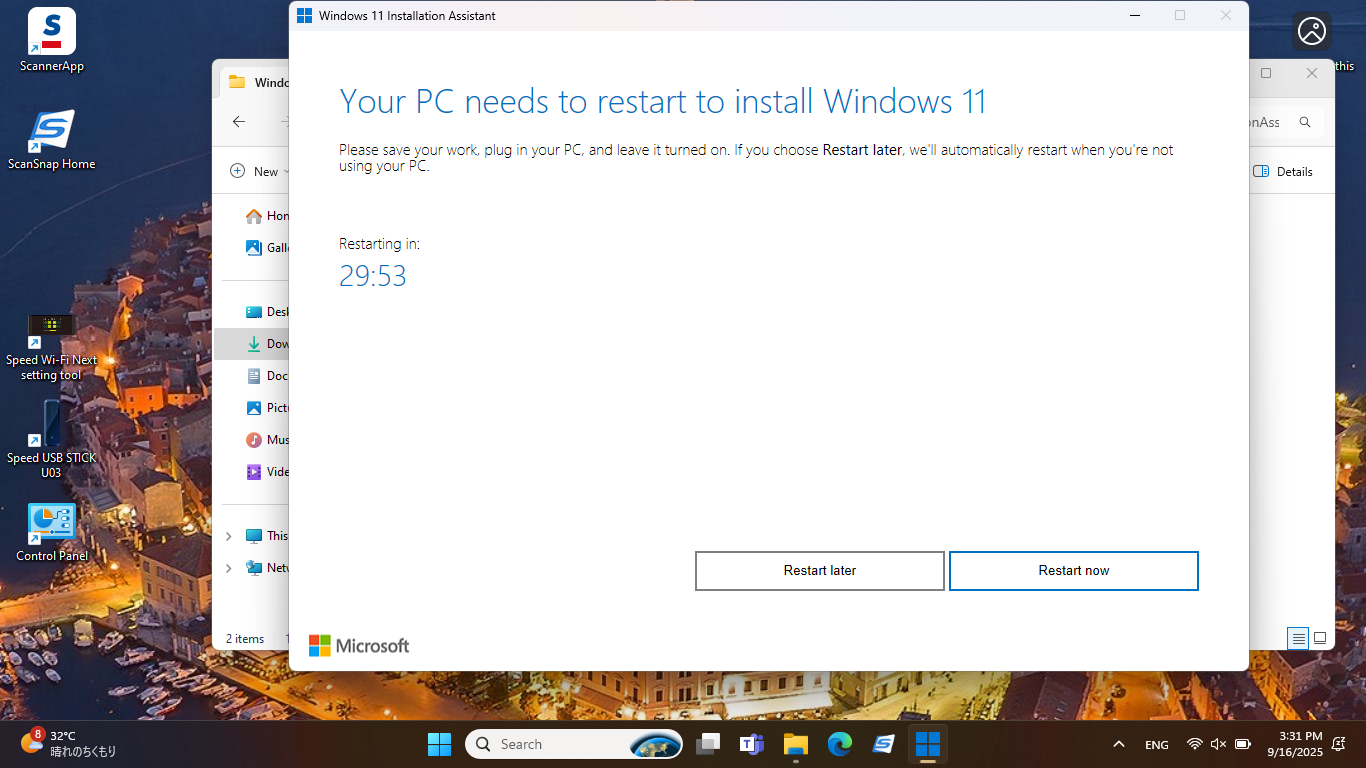The image size is (1366, 768).
Task: Expand the This PC tree node
Action: pos(229,536)
